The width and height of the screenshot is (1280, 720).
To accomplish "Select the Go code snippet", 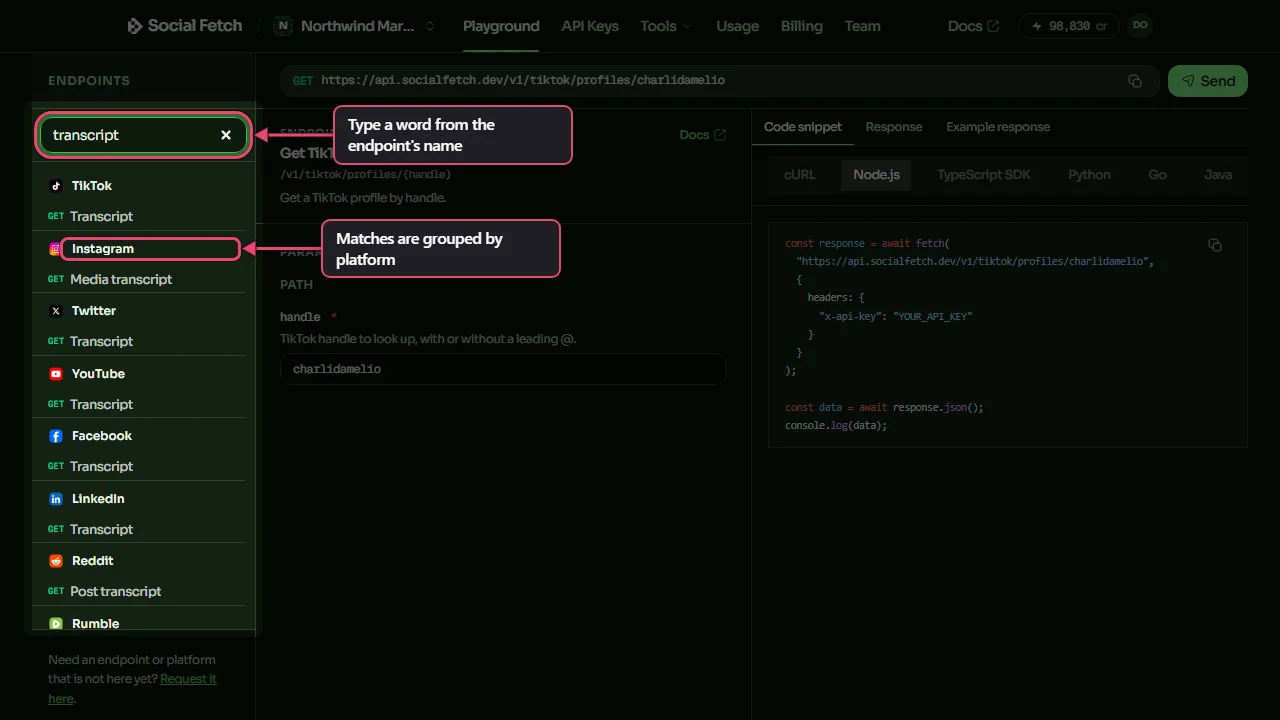I will pos(1157,174).
